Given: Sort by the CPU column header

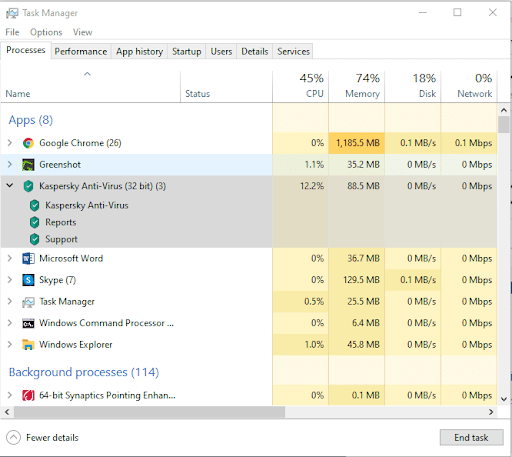Looking at the screenshot, I should tap(301, 87).
